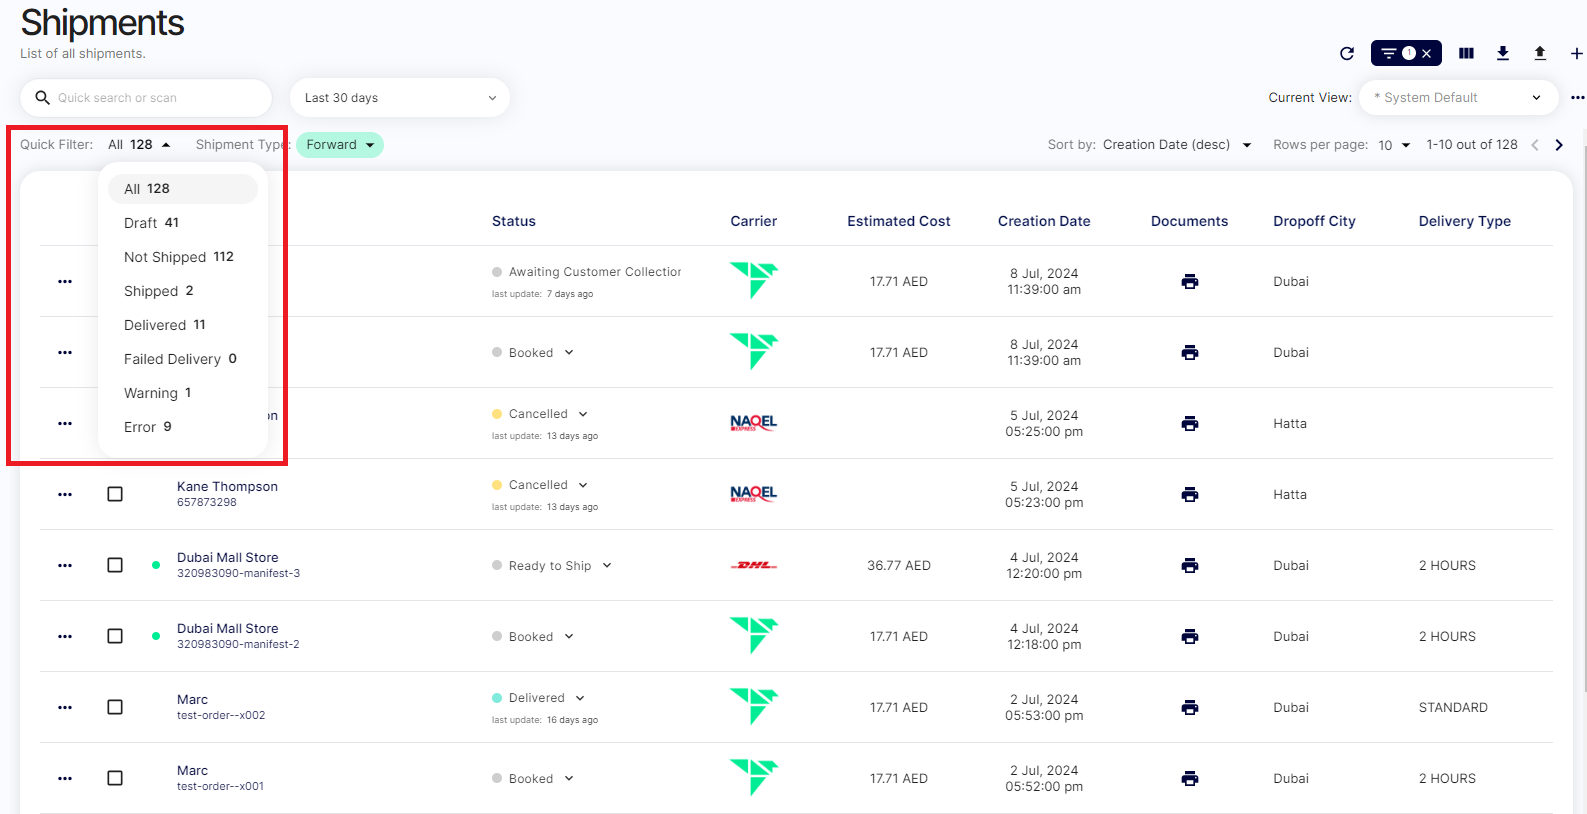Screen dimensions: 1587x814
Task: Add a new shipment with plus icon
Action: point(1576,53)
